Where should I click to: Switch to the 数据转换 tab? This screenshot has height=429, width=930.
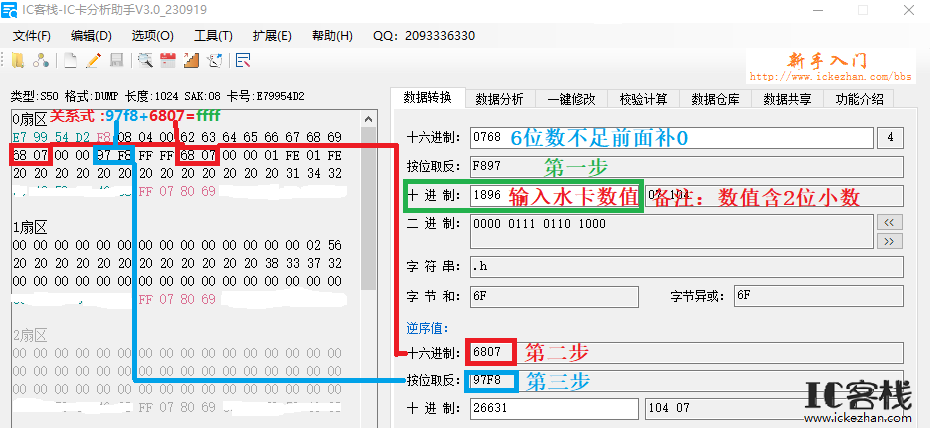(x=428, y=97)
